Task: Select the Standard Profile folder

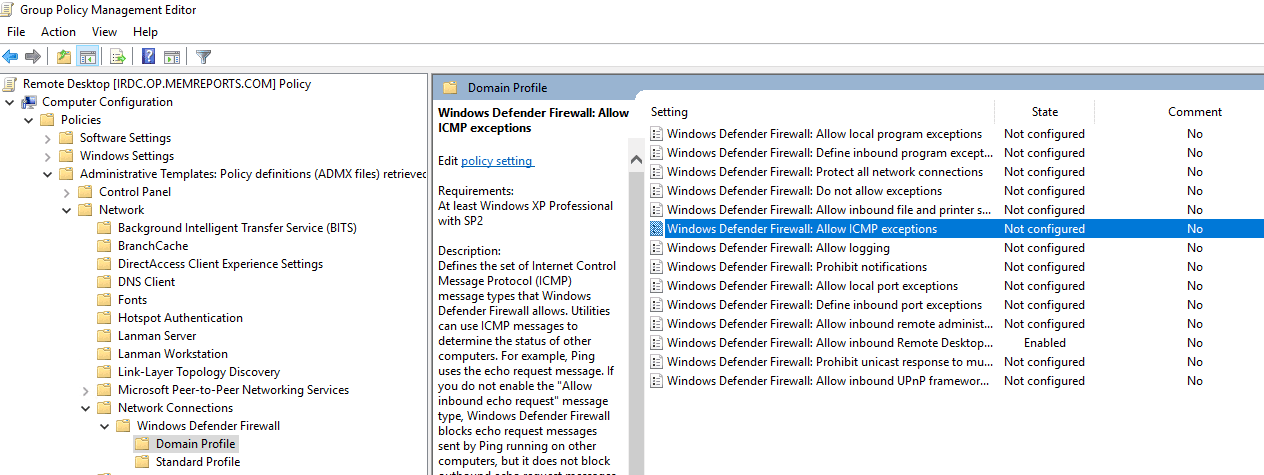Action: tap(198, 462)
